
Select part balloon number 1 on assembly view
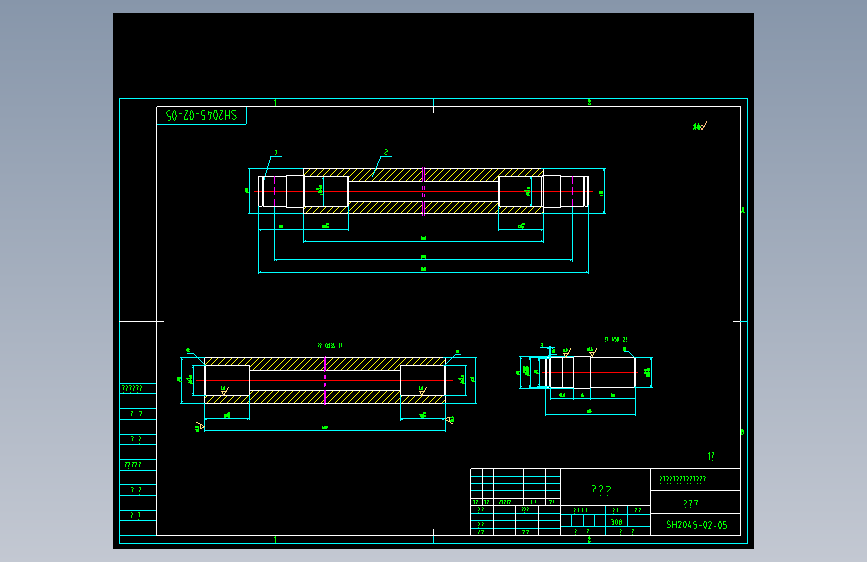(276, 153)
